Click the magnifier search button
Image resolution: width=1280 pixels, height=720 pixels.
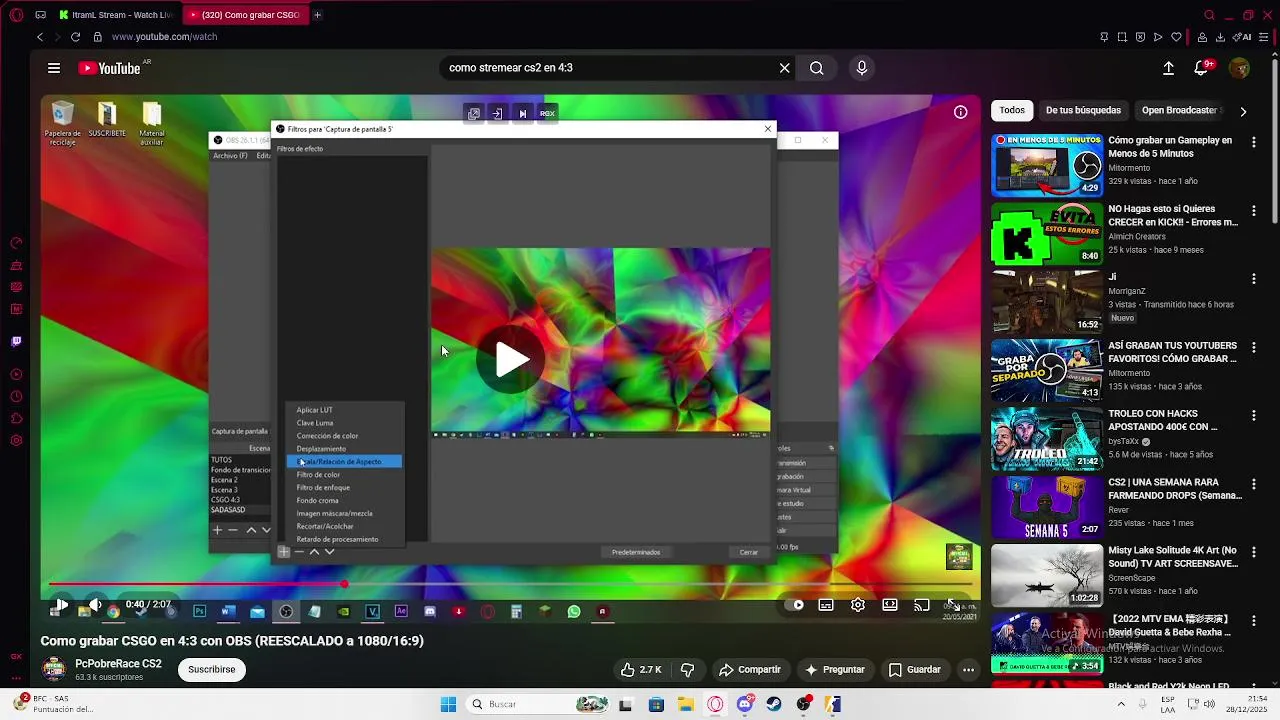(817, 68)
